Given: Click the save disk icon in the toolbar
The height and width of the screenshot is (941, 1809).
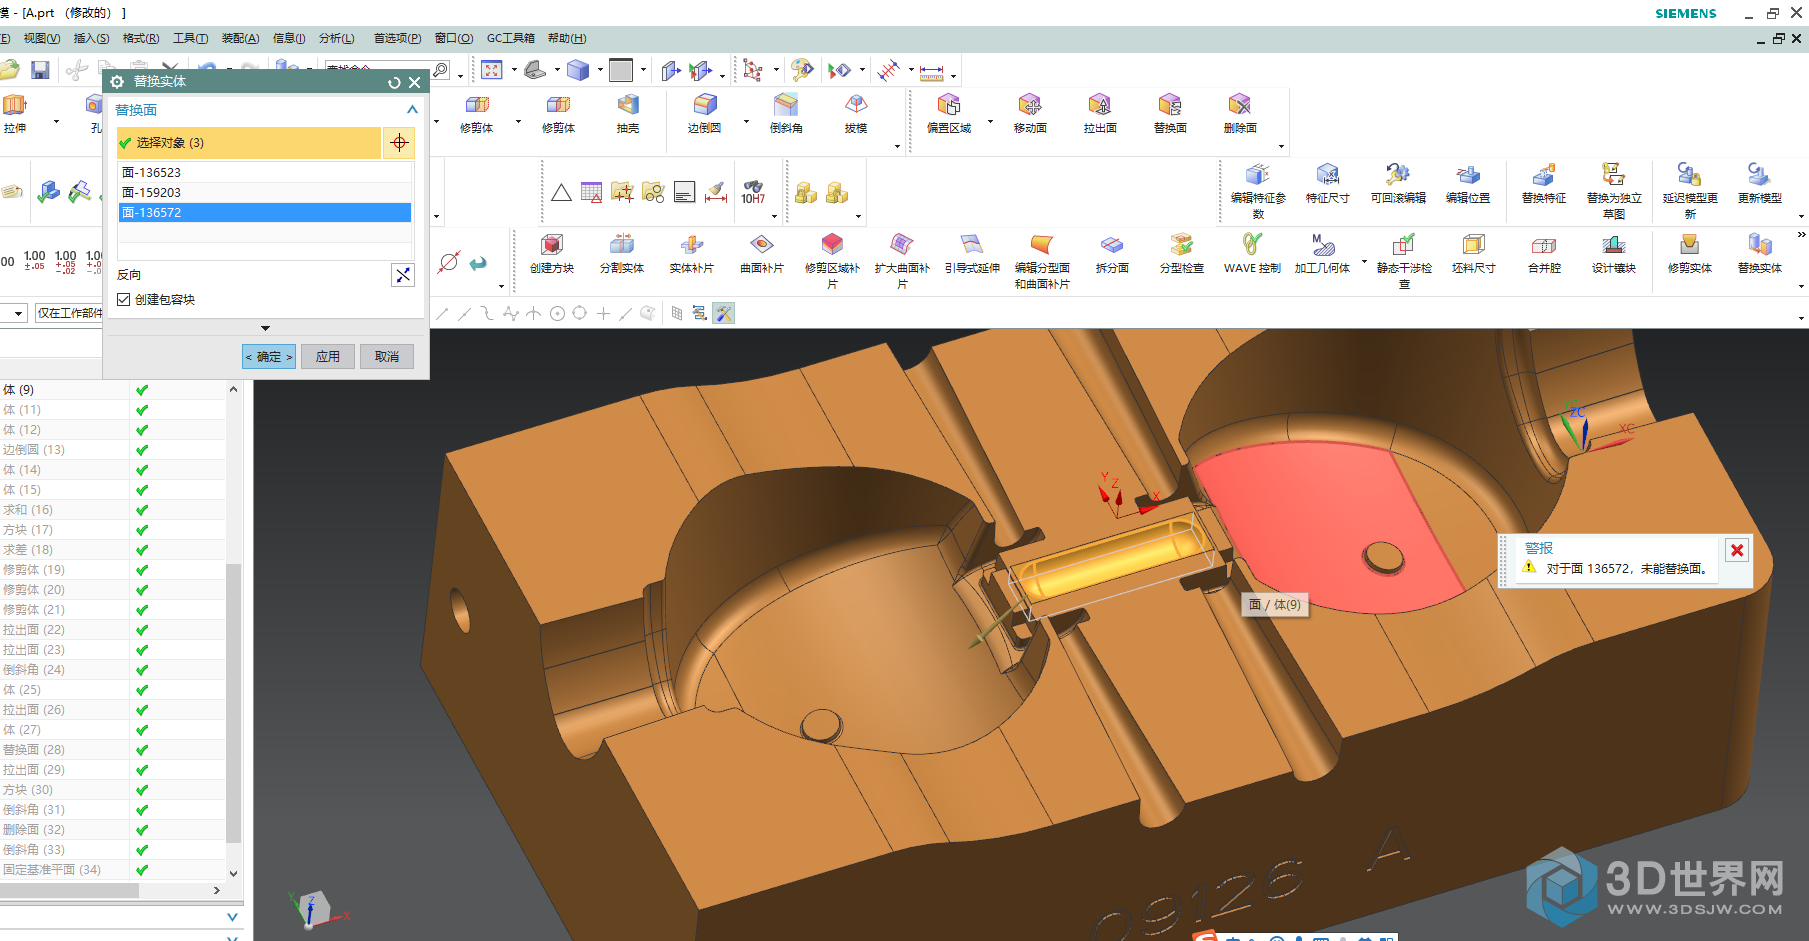Looking at the screenshot, I should point(40,70).
